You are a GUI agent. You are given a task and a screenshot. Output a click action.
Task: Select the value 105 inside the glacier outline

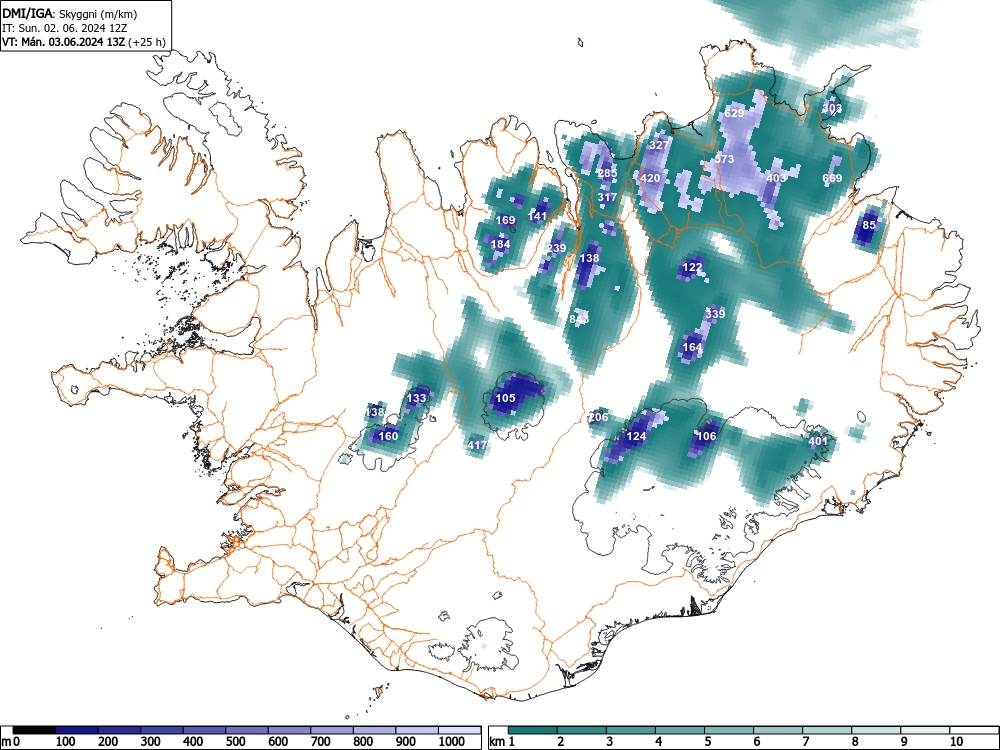505,398
